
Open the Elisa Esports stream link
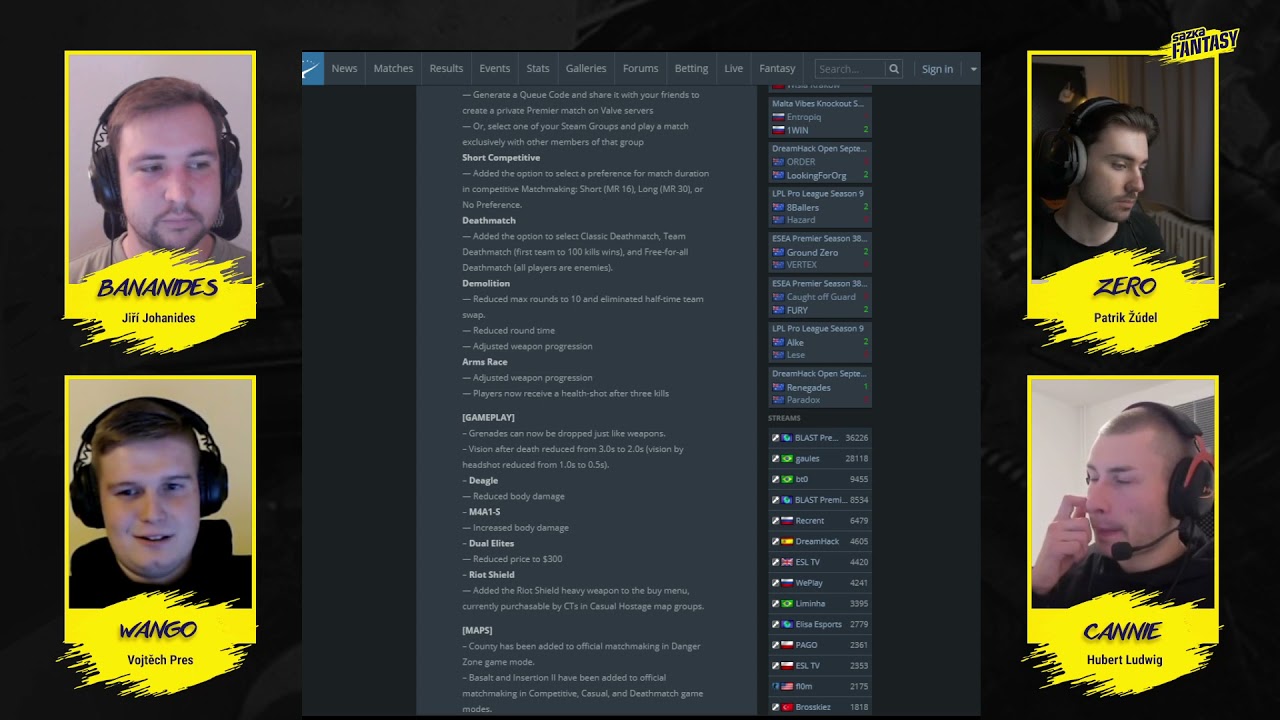pyautogui.click(x=820, y=624)
